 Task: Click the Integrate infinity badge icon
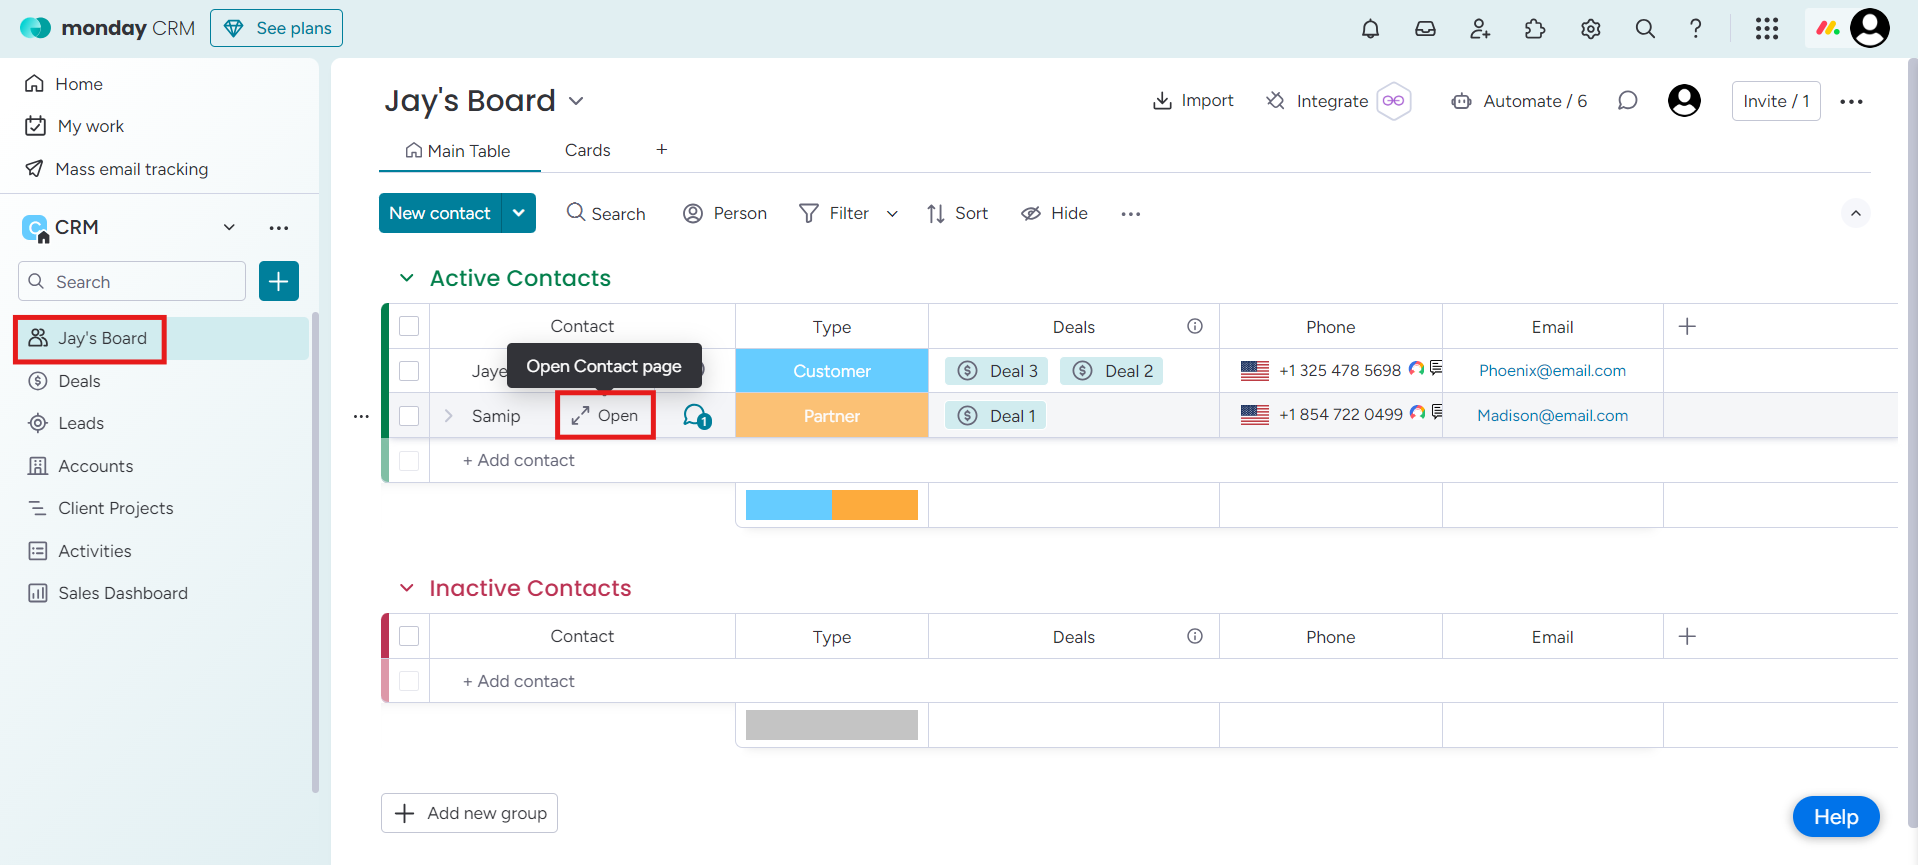click(x=1393, y=101)
